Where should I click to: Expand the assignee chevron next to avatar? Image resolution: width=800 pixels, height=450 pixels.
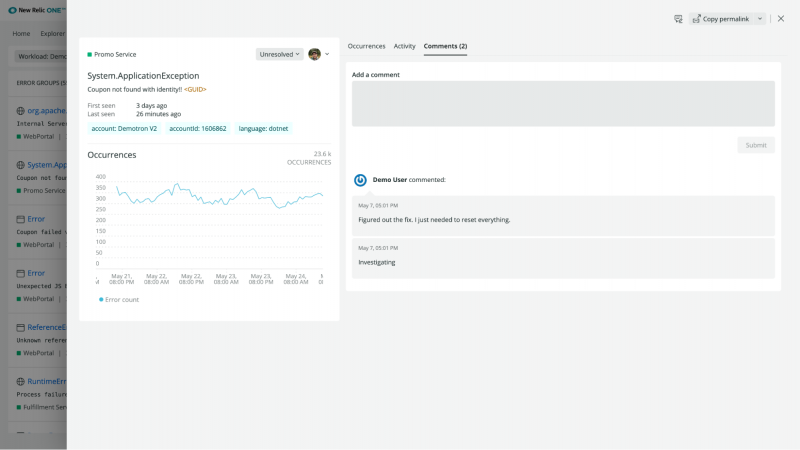(327, 54)
